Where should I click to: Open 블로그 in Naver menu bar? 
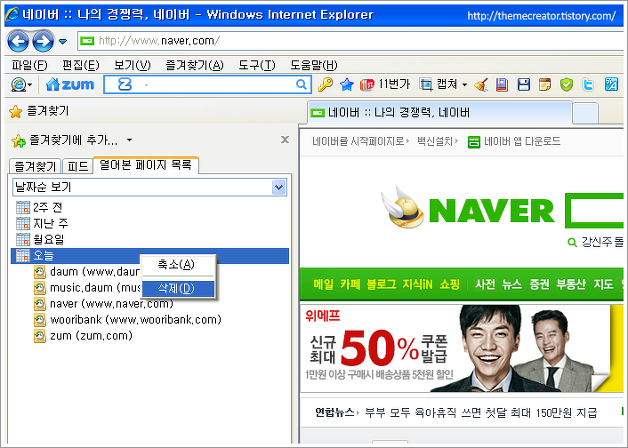pos(381,284)
